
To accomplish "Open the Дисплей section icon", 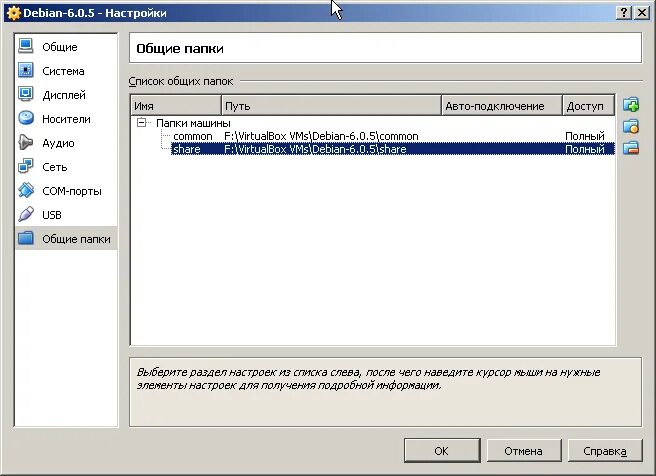I will click(x=26, y=94).
